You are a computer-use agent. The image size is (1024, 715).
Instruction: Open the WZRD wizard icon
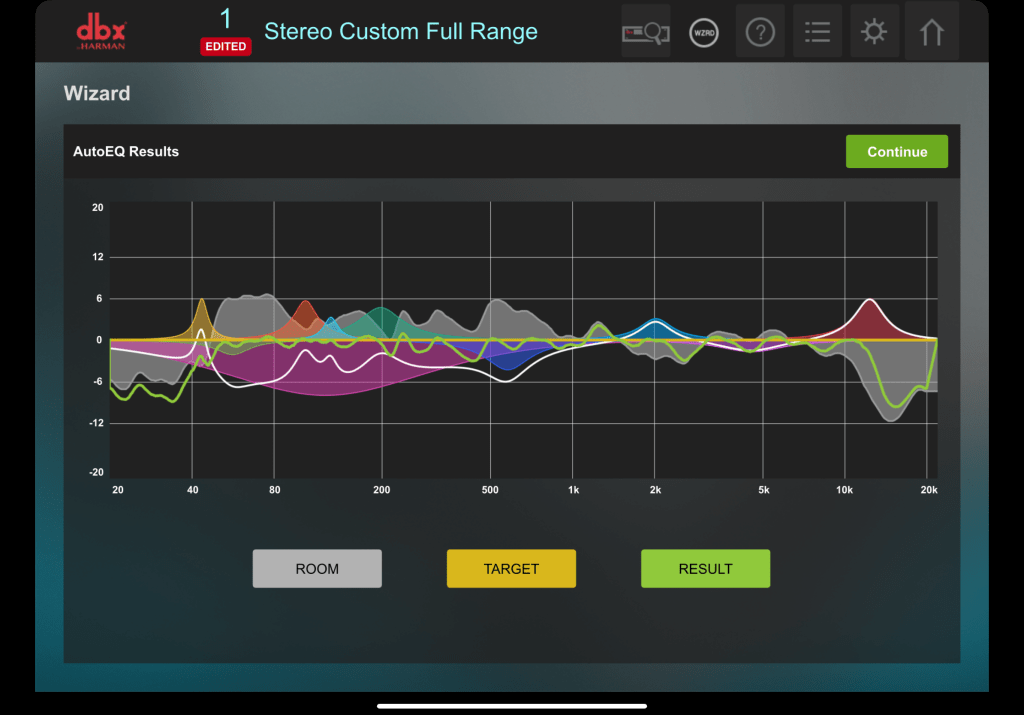pyautogui.click(x=704, y=32)
